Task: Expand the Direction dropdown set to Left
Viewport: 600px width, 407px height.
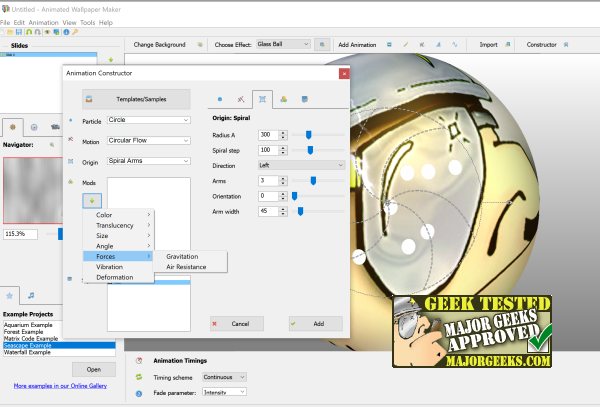Action: click(x=301, y=165)
